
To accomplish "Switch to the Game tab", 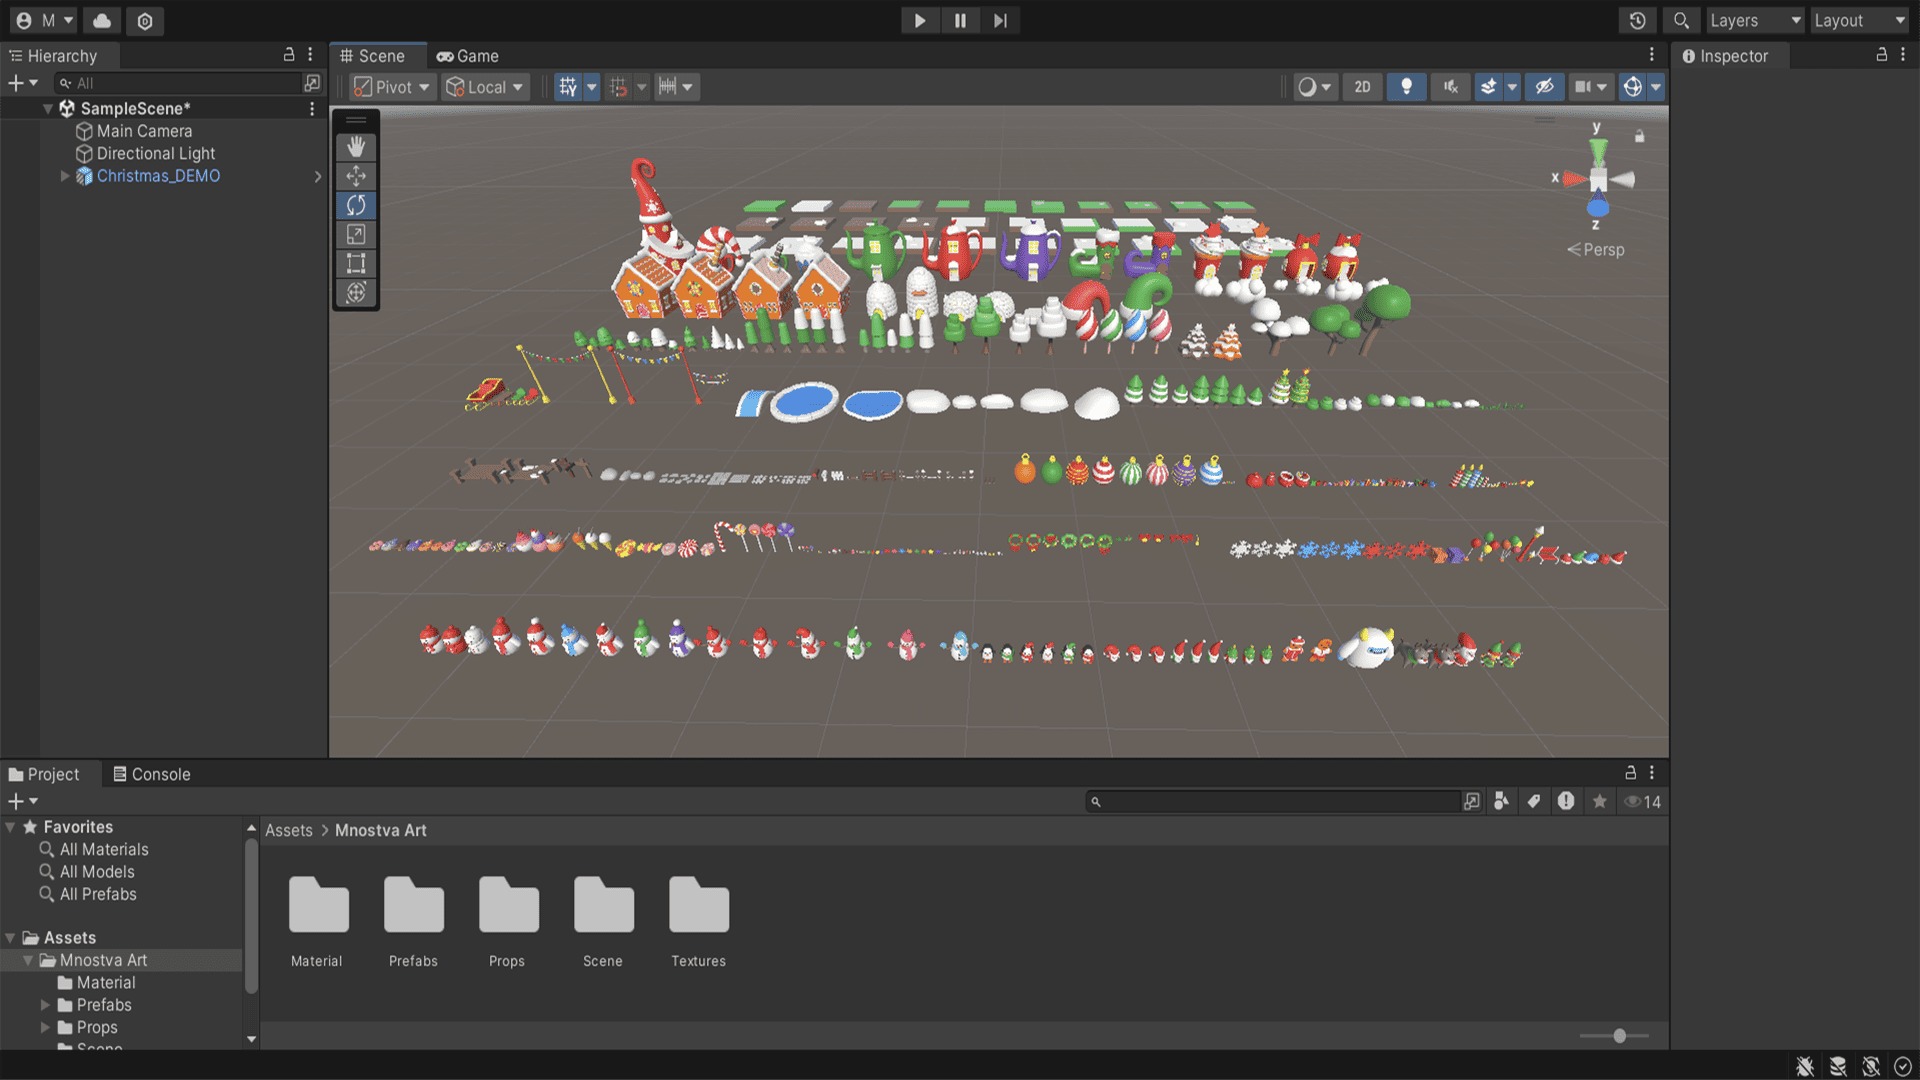I will pyautogui.click(x=468, y=56).
